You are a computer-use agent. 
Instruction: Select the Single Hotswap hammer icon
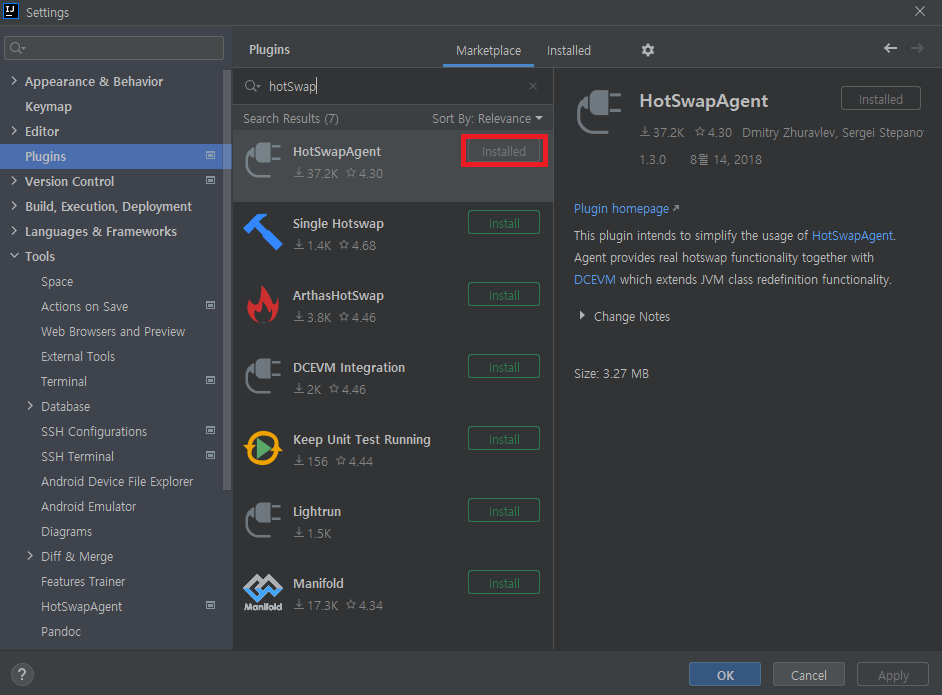pos(263,232)
